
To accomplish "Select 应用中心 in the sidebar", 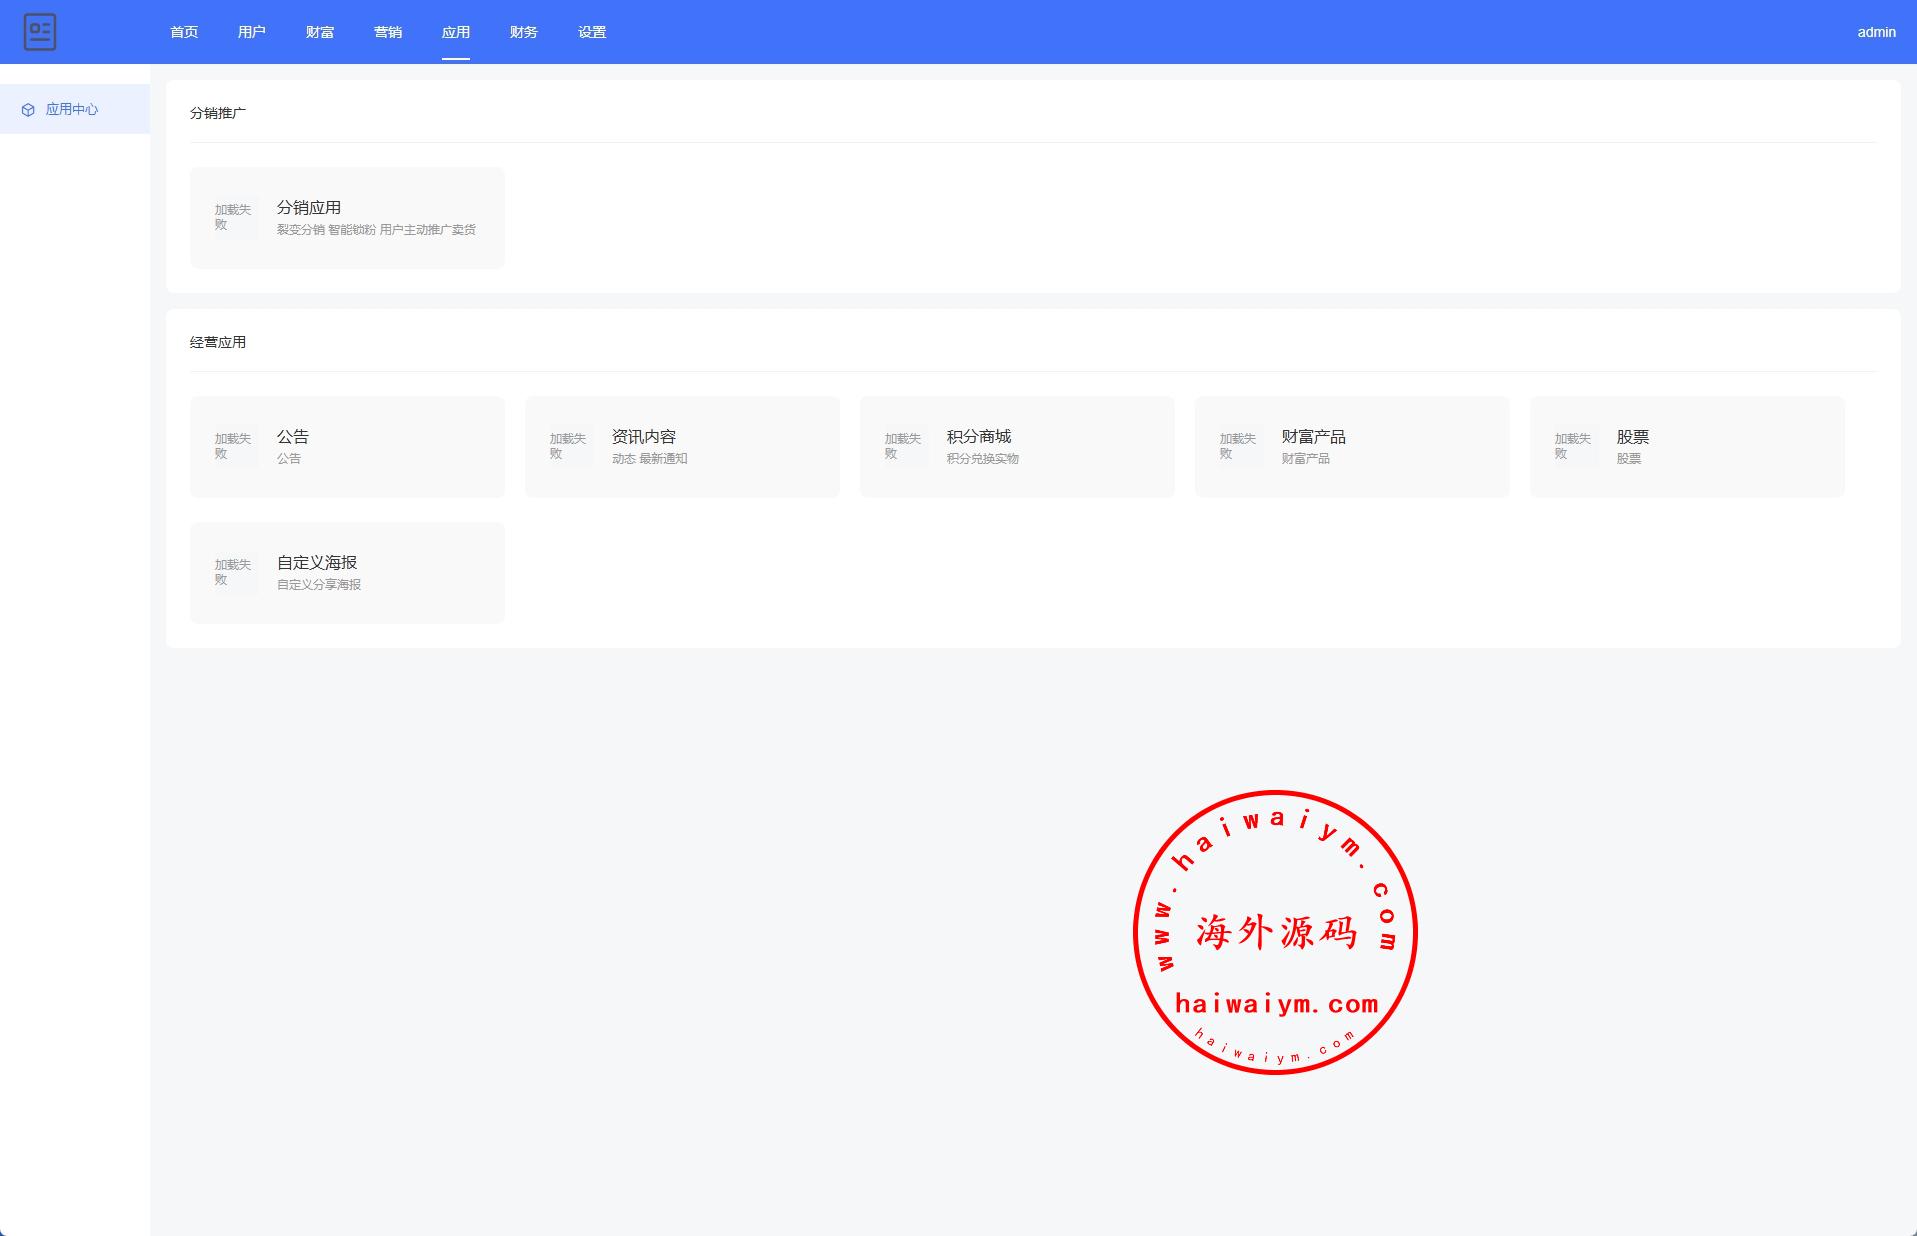I will (x=72, y=110).
